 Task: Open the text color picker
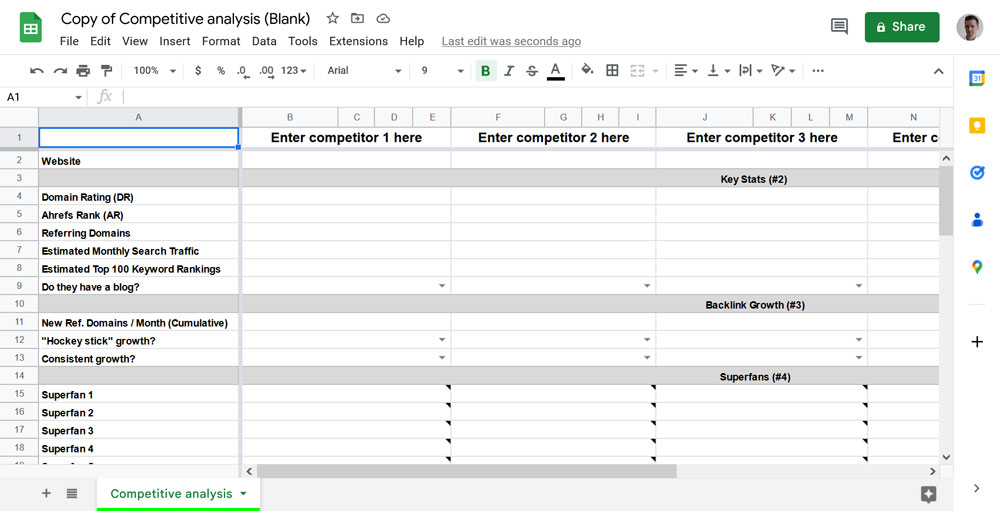(x=555, y=71)
